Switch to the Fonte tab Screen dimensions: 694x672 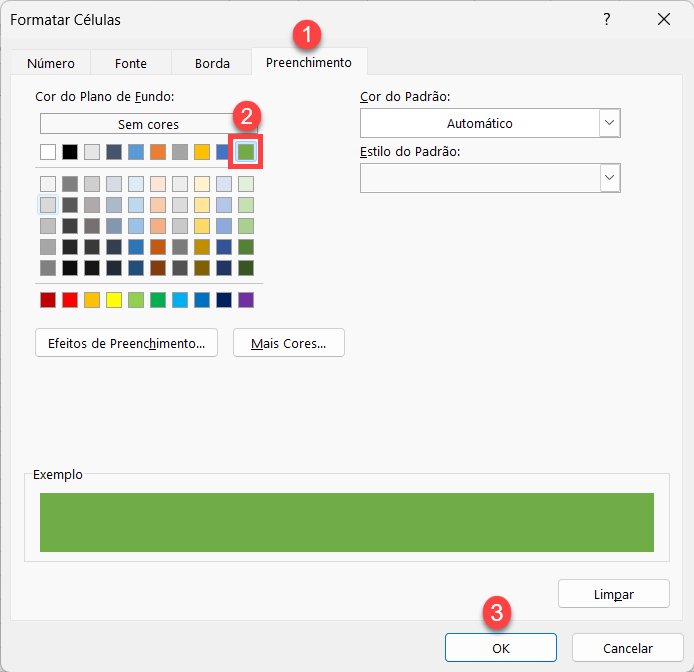pyautogui.click(x=131, y=63)
